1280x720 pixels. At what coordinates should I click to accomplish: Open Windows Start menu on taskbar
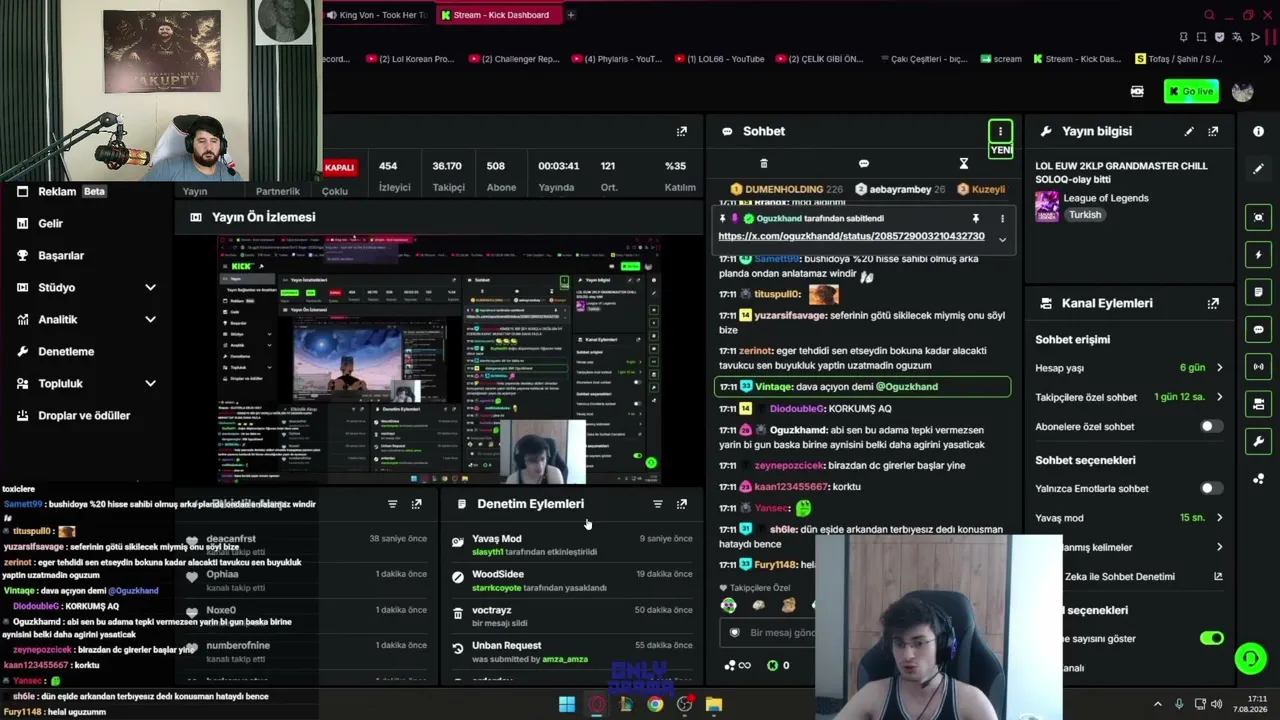[567, 704]
